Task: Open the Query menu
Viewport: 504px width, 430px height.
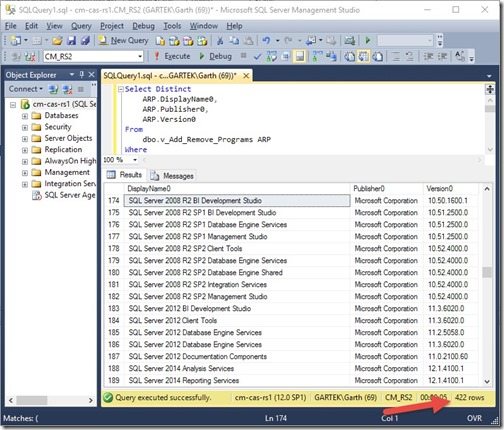Action: [81, 26]
